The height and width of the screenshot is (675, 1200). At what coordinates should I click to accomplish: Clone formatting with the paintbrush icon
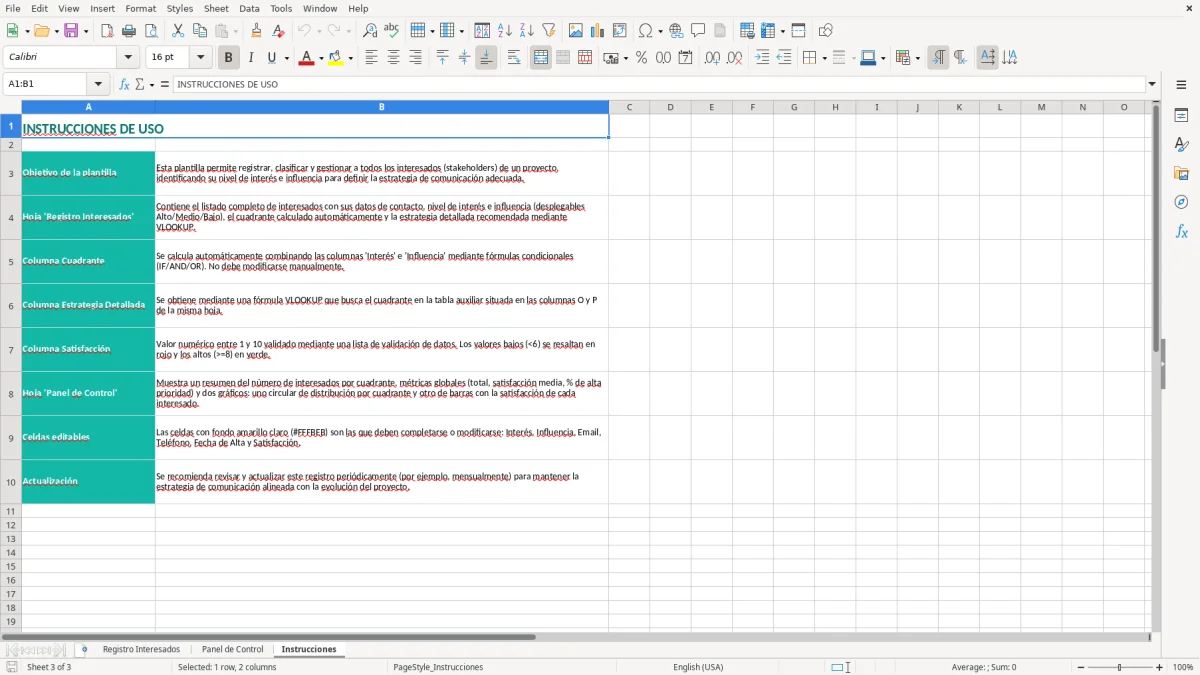click(256, 31)
